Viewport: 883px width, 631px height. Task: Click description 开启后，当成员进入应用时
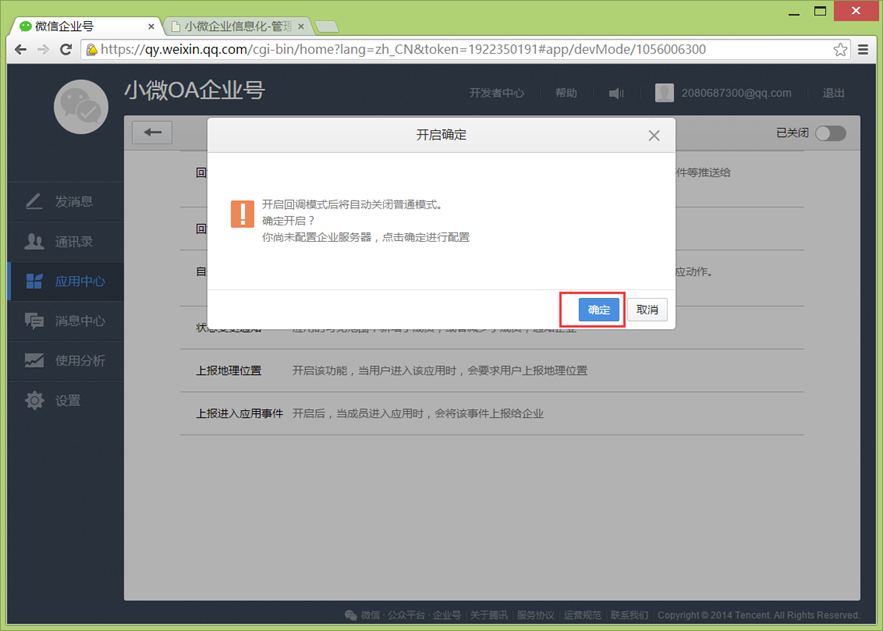click(418, 414)
